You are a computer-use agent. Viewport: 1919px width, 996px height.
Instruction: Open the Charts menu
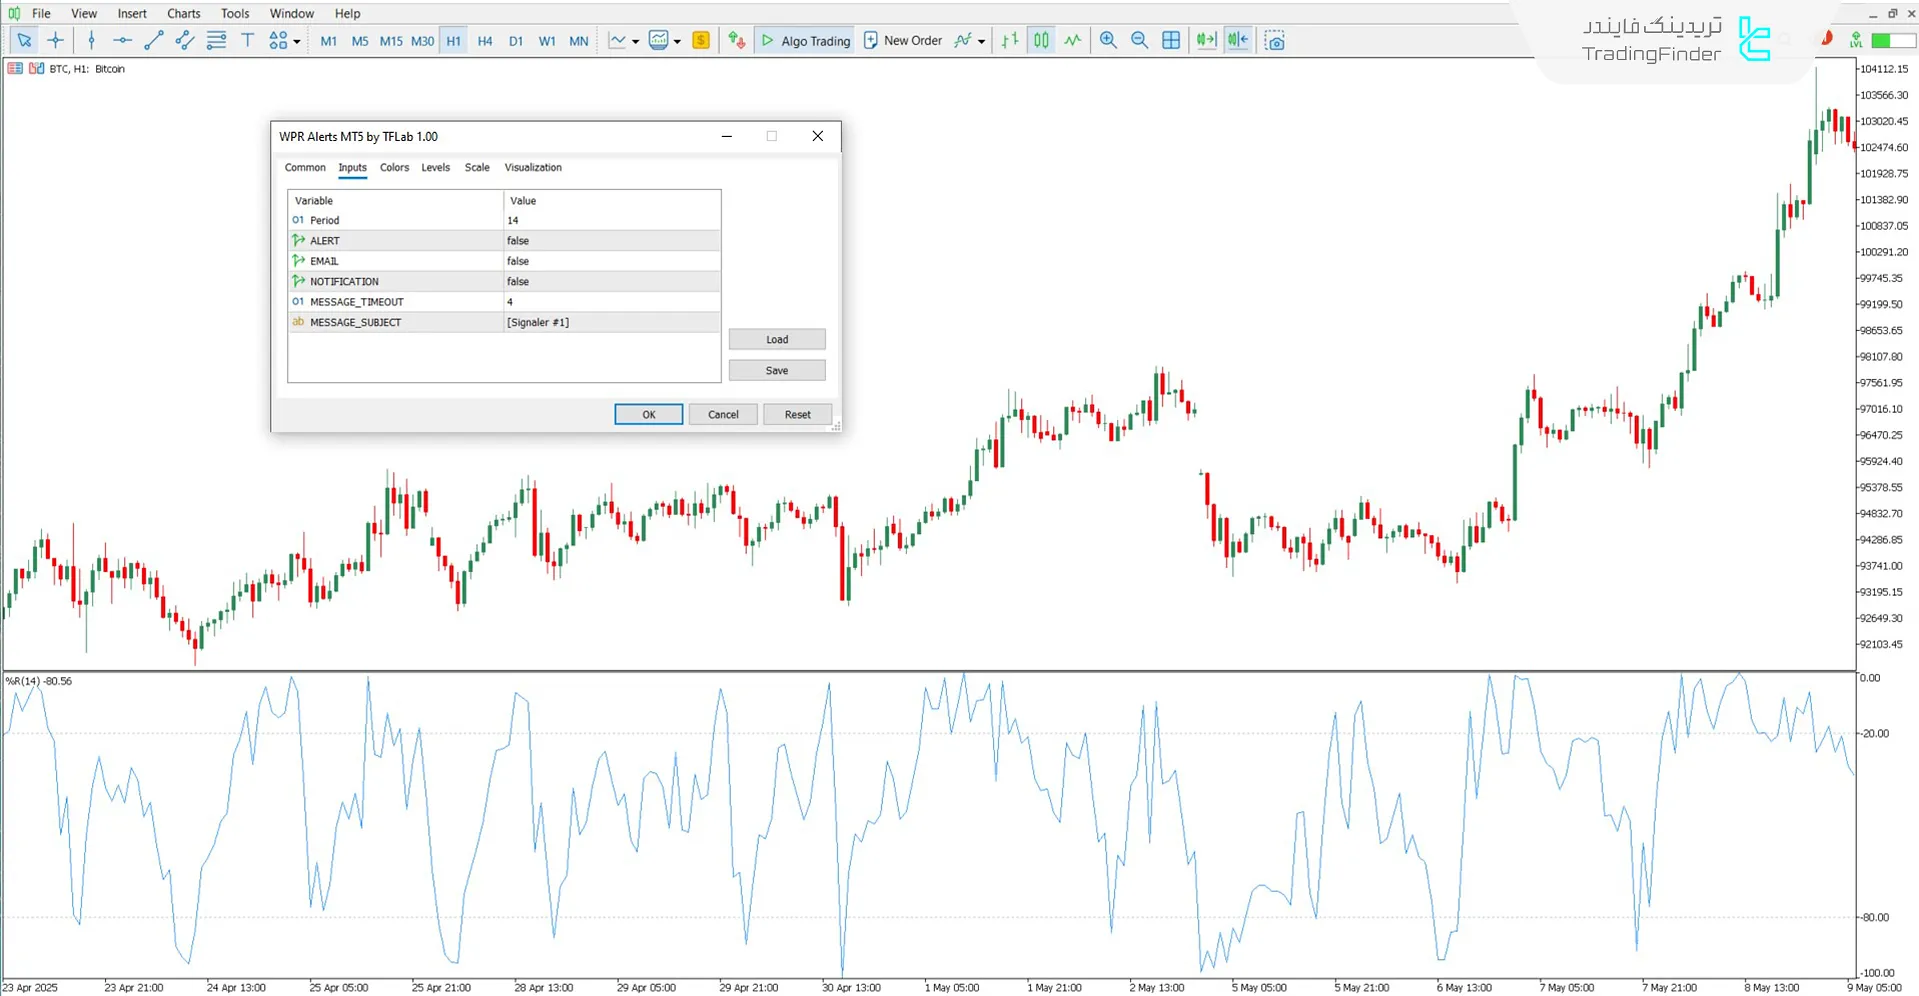pyautogui.click(x=183, y=13)
